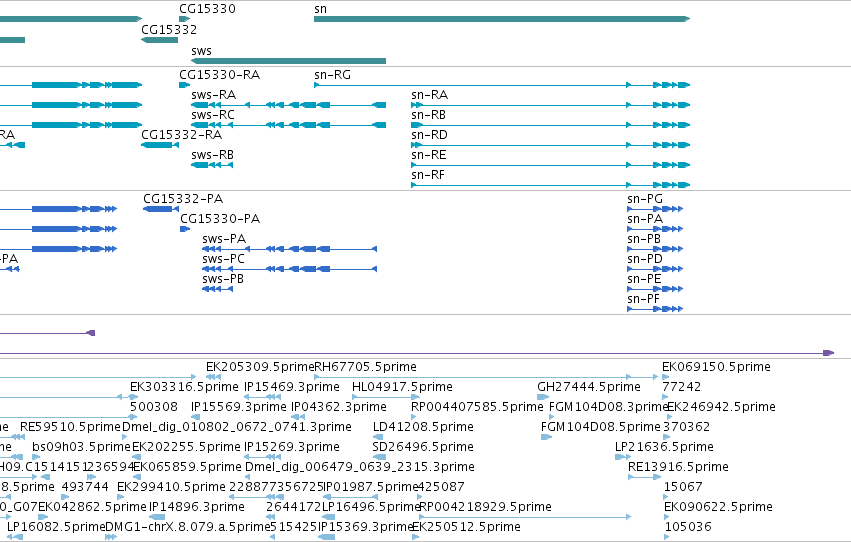Click the sws-PB protein label
851x542 pixels.
(223, 279)
